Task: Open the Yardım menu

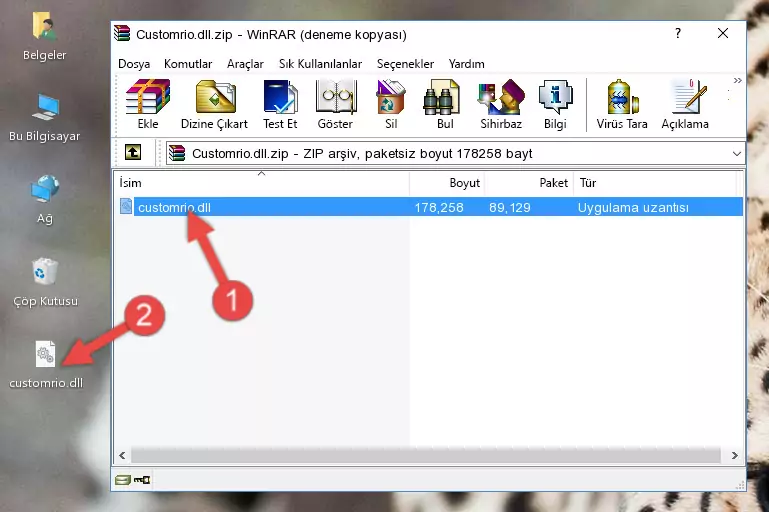Action: tap(466, 64)
